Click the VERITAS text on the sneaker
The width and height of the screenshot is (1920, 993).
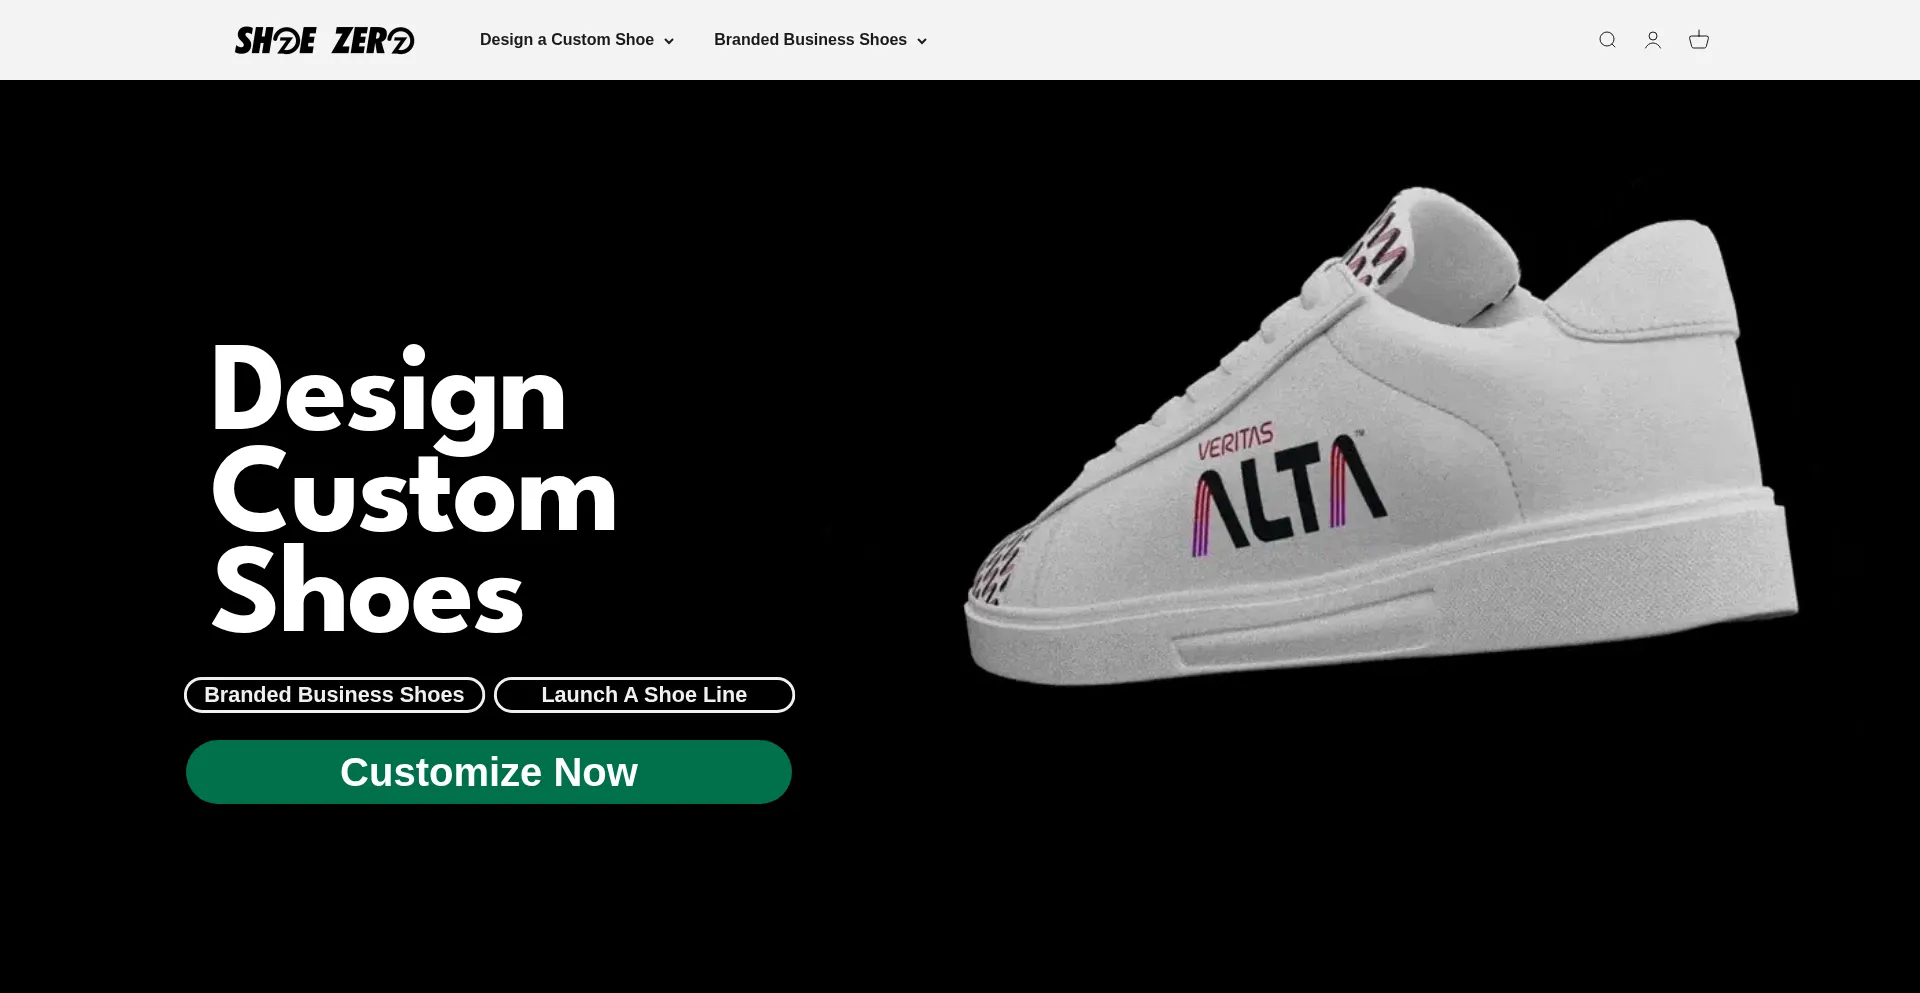[x=1236, y=440]
